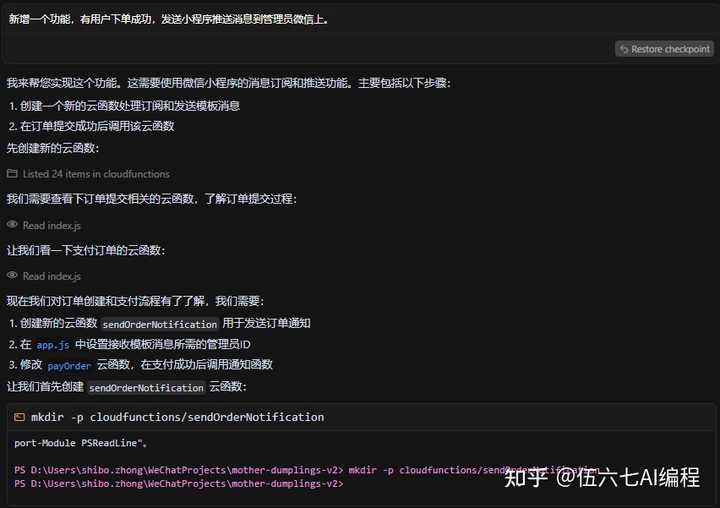The width and height of the screenshot is (720, 508).
Task: Click the undo arrow icon in Restore checkpoint
Action: [624, 49]
